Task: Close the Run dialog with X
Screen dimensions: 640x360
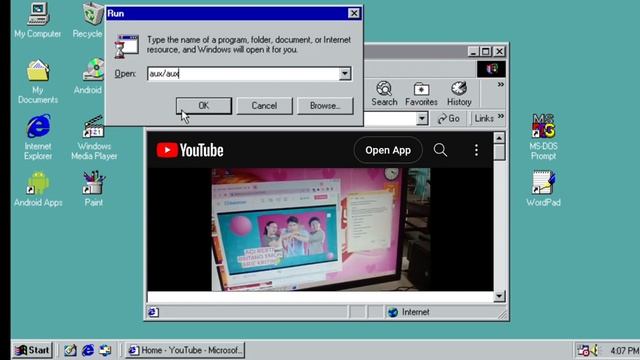Action: click(354, 13)
